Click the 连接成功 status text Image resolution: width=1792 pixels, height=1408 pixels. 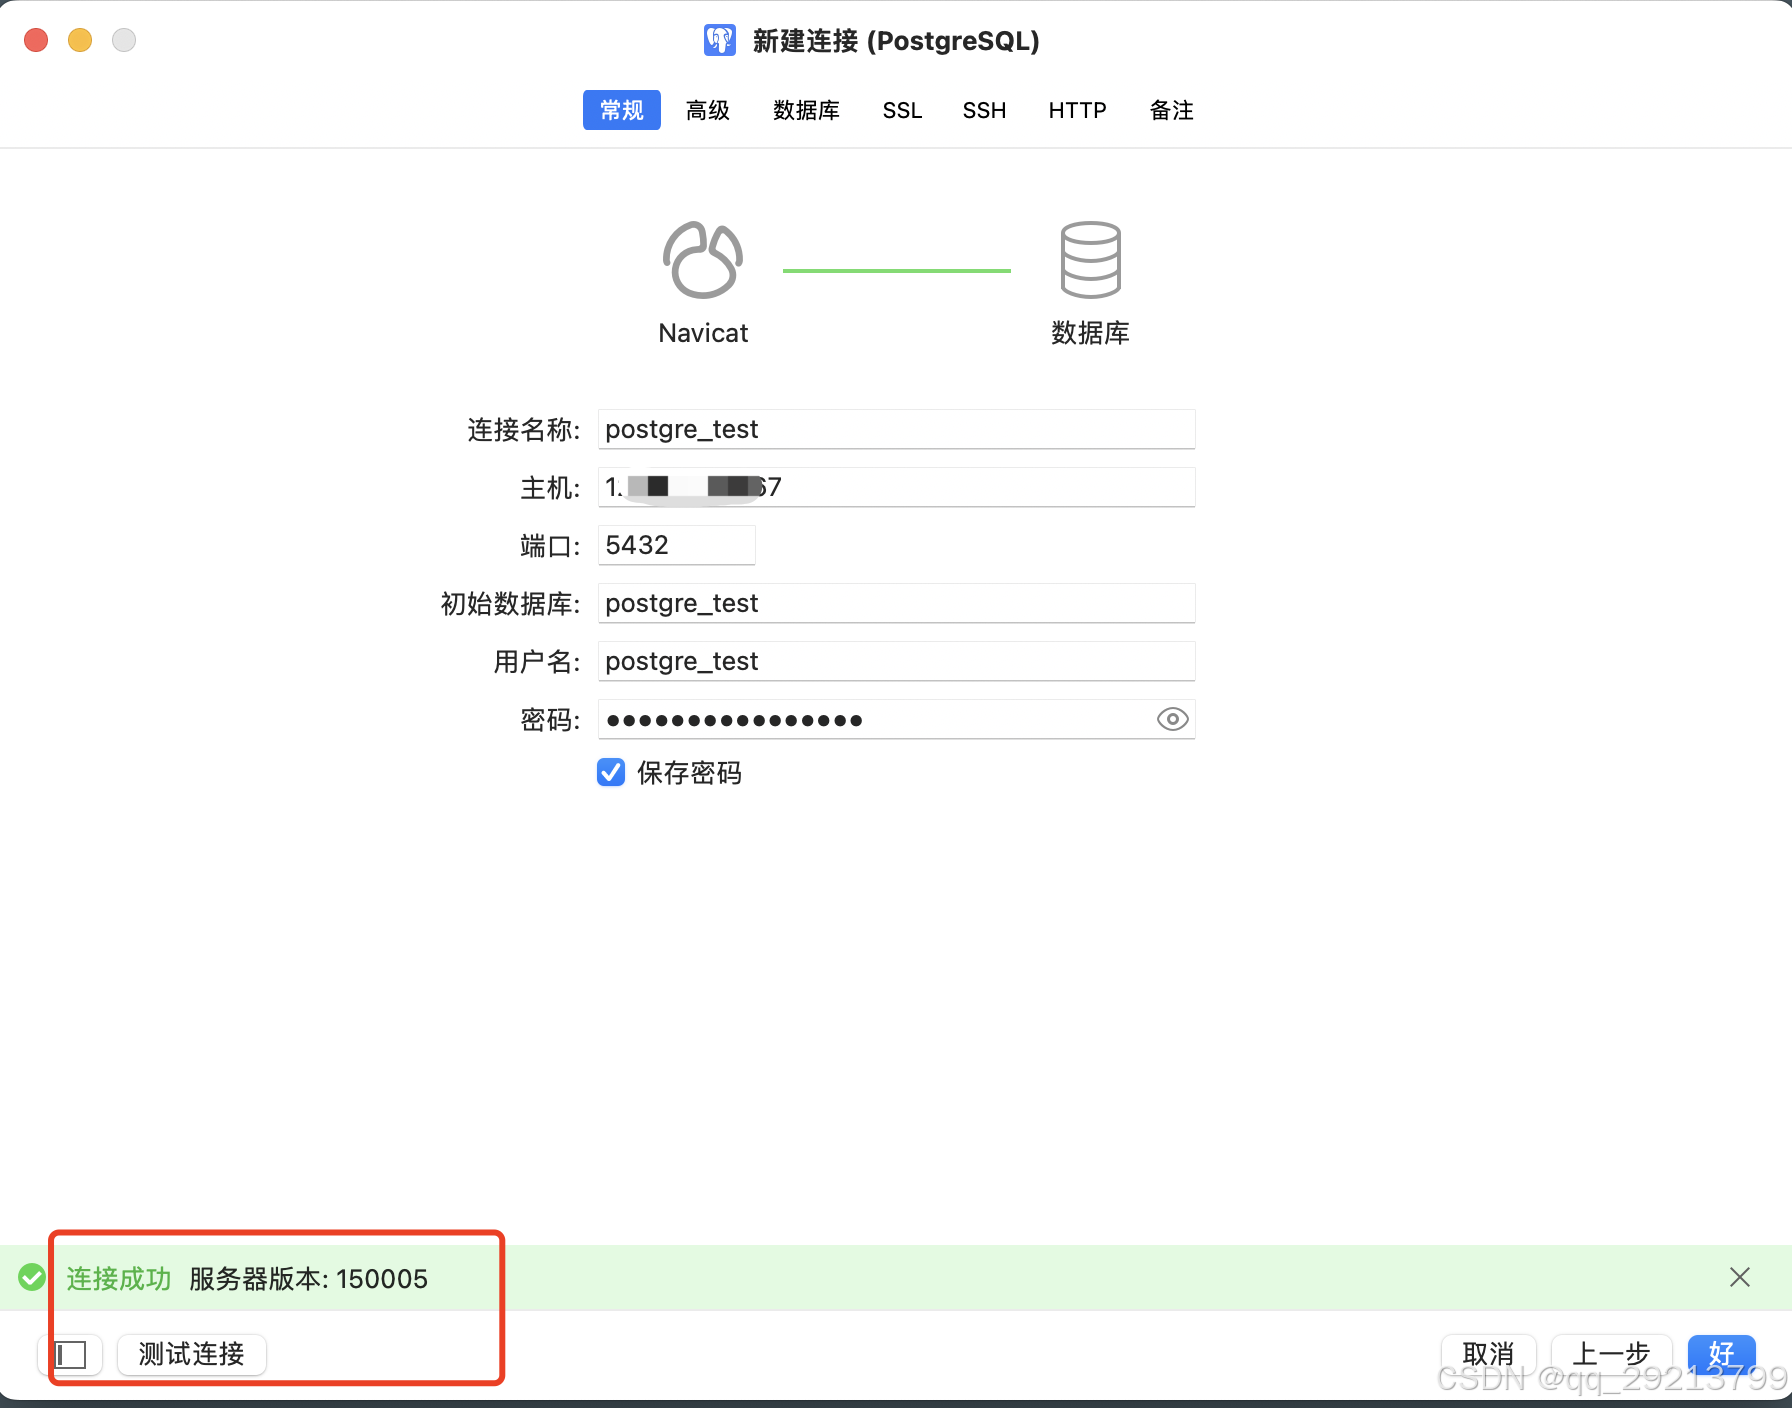point(119,1278)
